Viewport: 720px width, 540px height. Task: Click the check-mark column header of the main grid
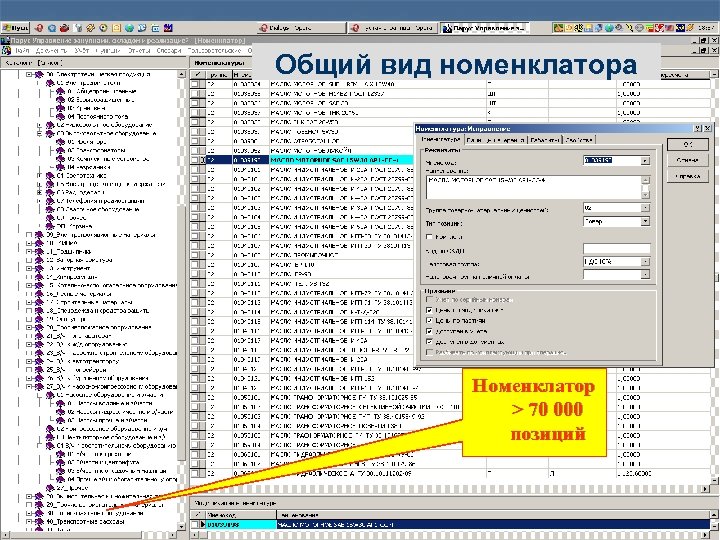tap(197, 74)
